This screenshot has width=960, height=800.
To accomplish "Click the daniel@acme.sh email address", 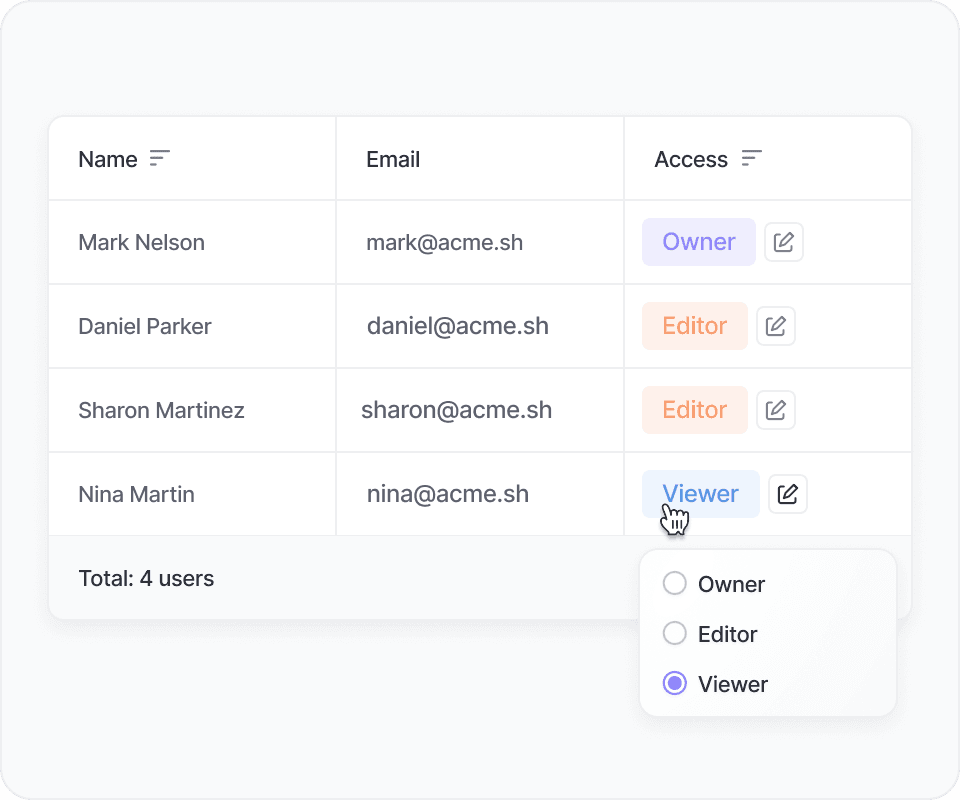I will pos(457,326).
